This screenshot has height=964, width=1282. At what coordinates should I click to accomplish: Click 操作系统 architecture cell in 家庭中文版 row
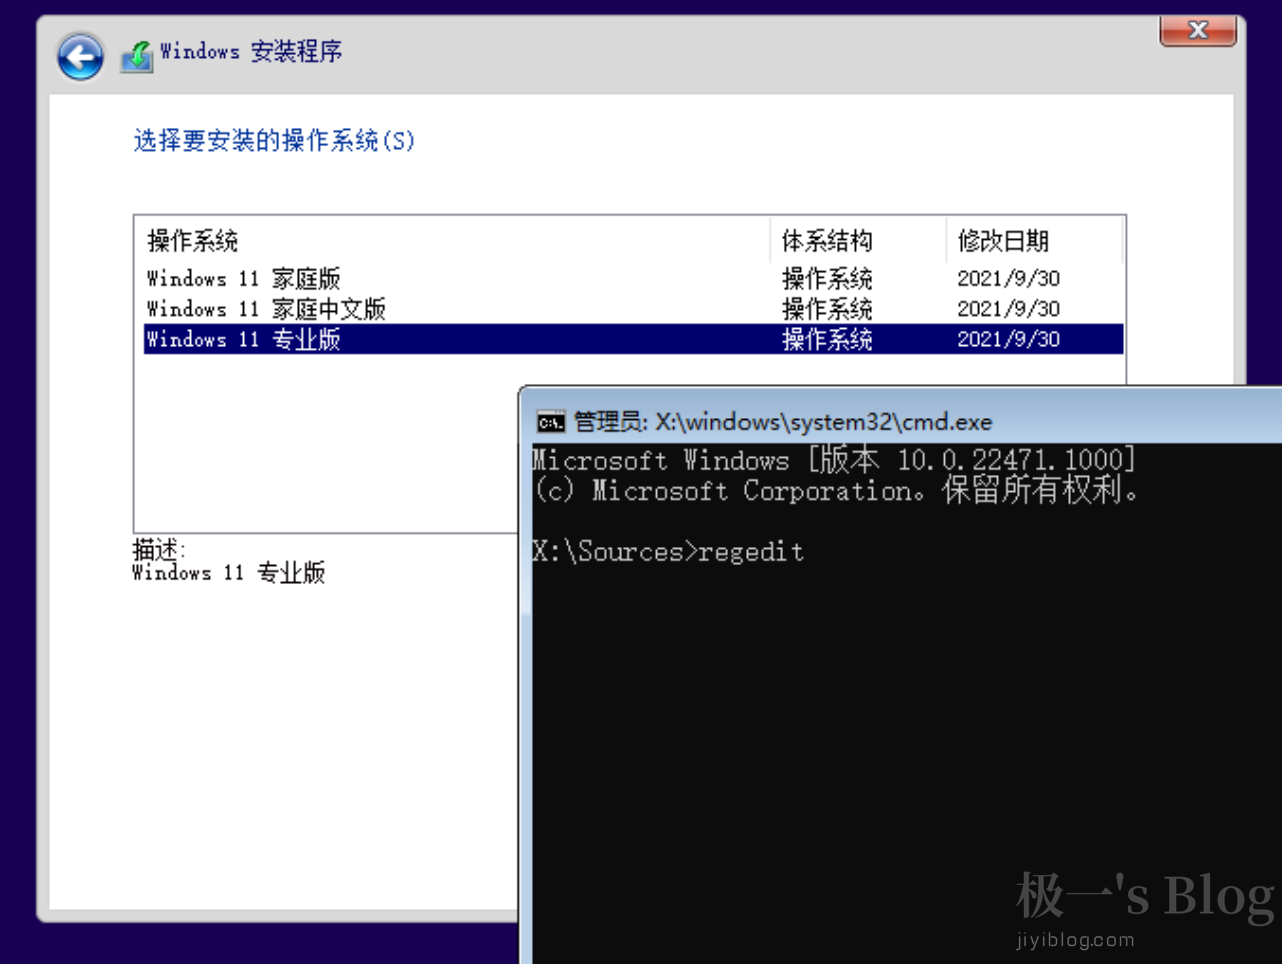827,308
